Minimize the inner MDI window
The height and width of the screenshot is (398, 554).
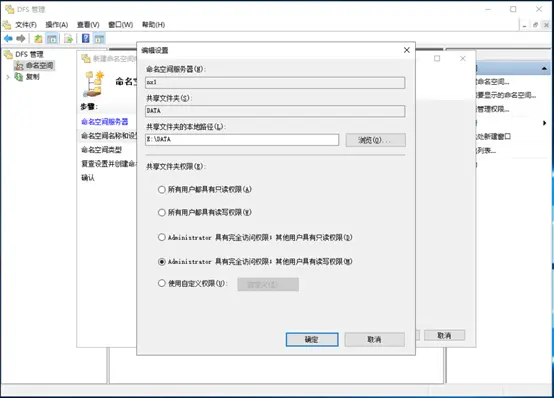(x=524, y=25)
